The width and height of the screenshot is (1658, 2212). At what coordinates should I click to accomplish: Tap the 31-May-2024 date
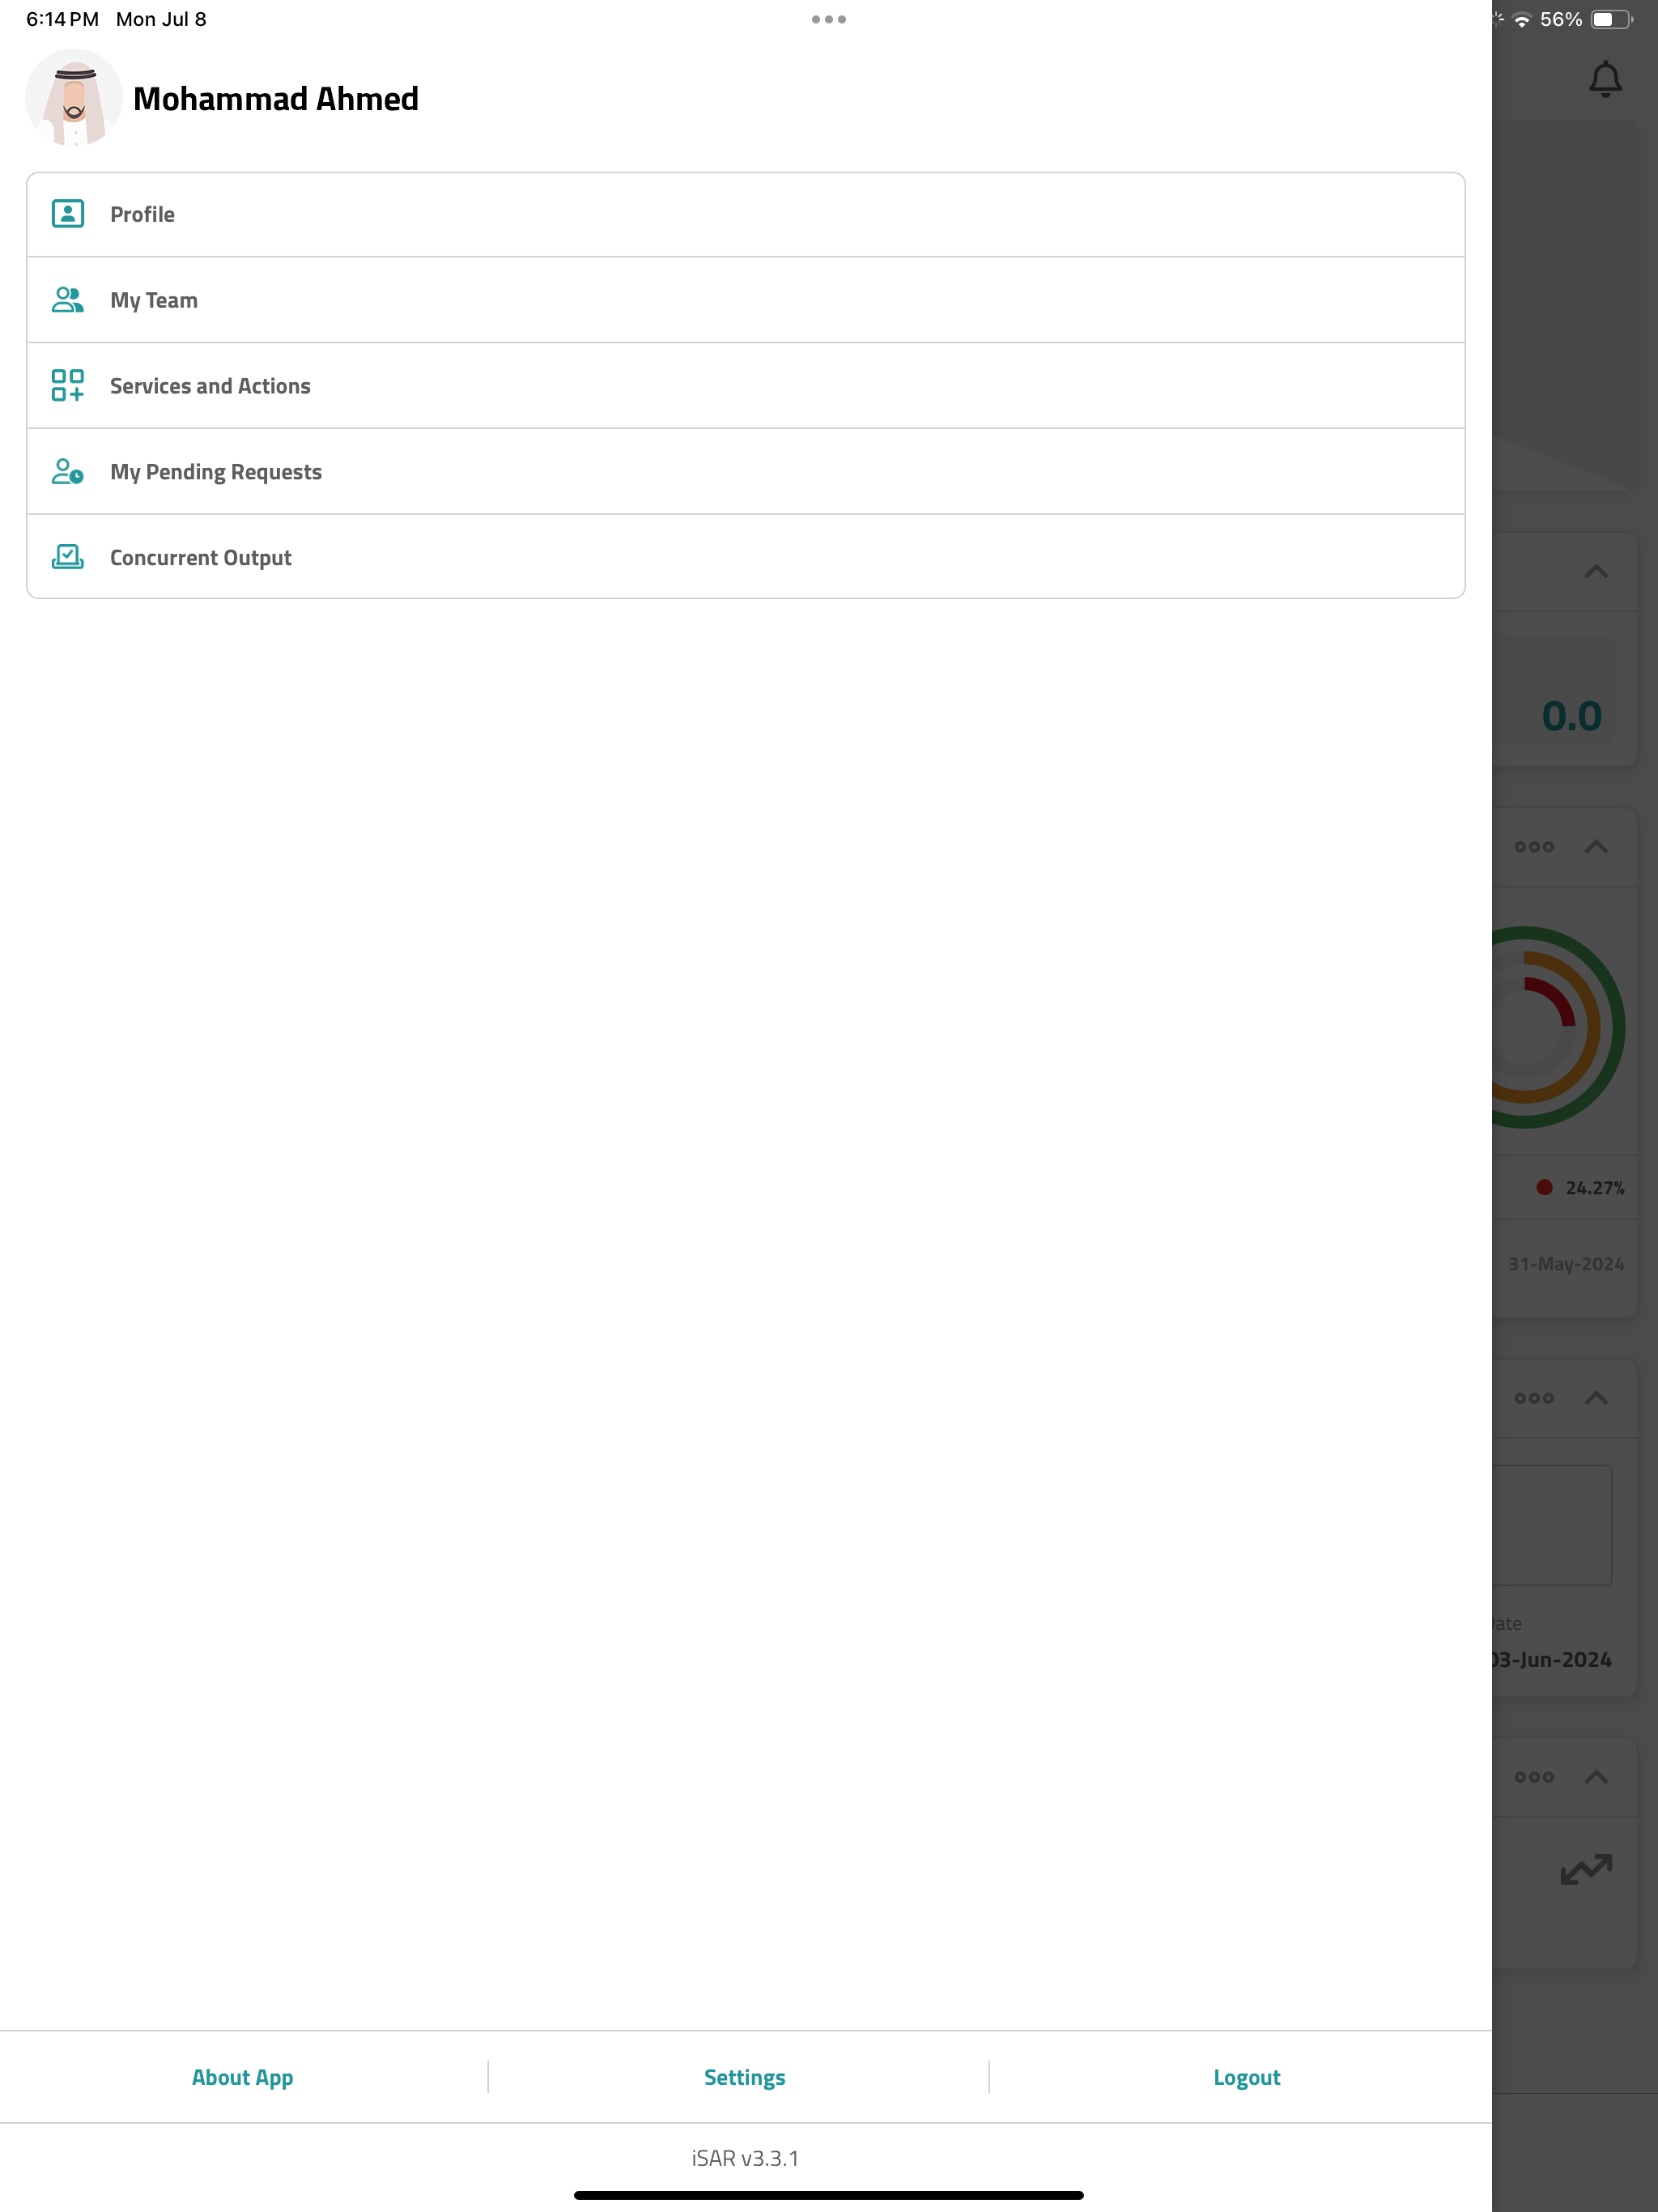click(x=1566, y=1264)
